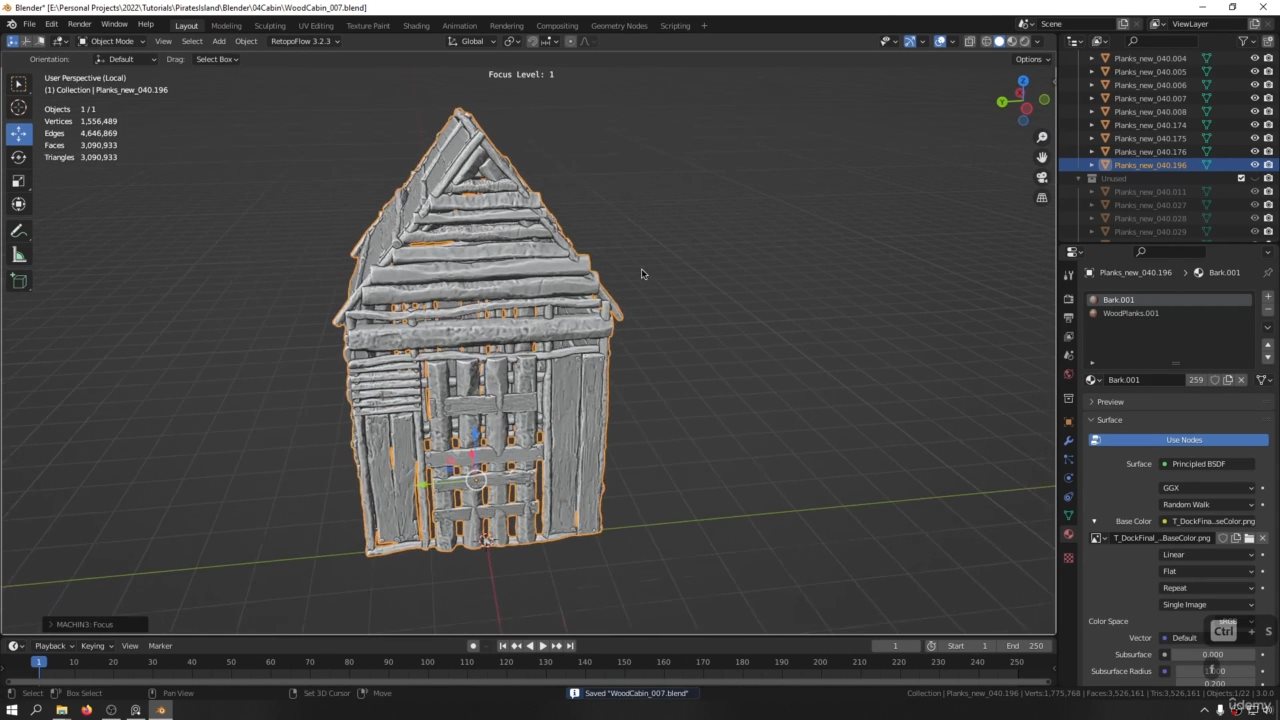Open the Material properties tab icon
The image size is (1280, 720).
(1068, 534)
